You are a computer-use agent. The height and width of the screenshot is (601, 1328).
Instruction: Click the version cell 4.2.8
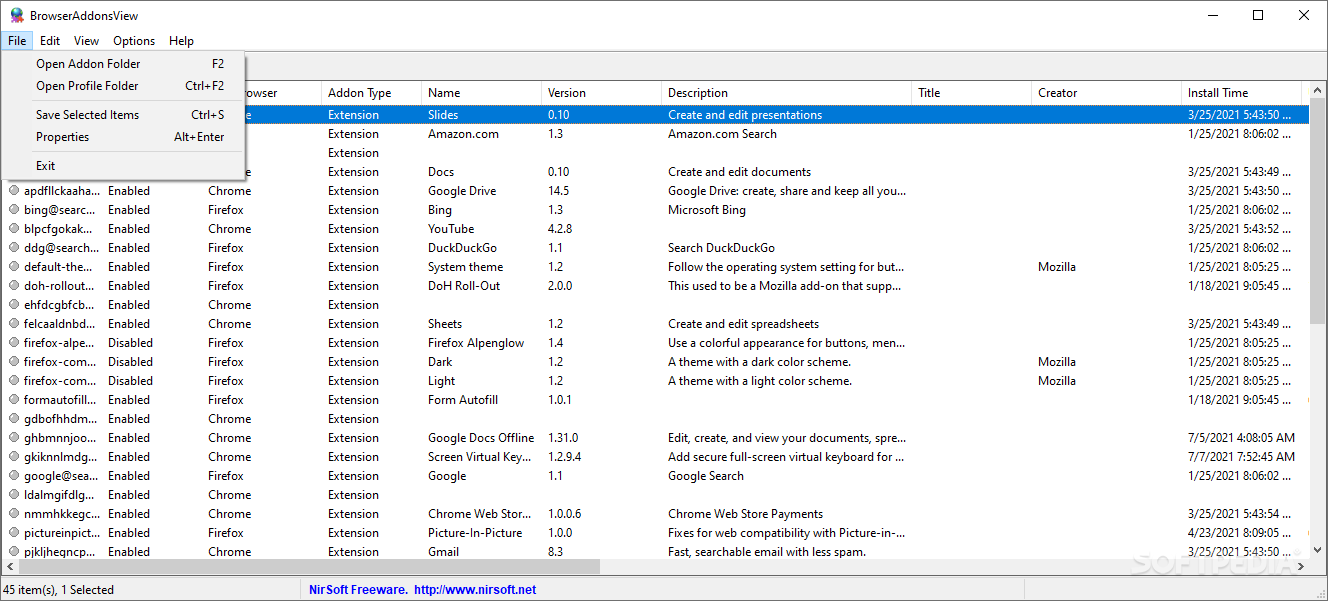pyautogui.click(x=560, y=229)
